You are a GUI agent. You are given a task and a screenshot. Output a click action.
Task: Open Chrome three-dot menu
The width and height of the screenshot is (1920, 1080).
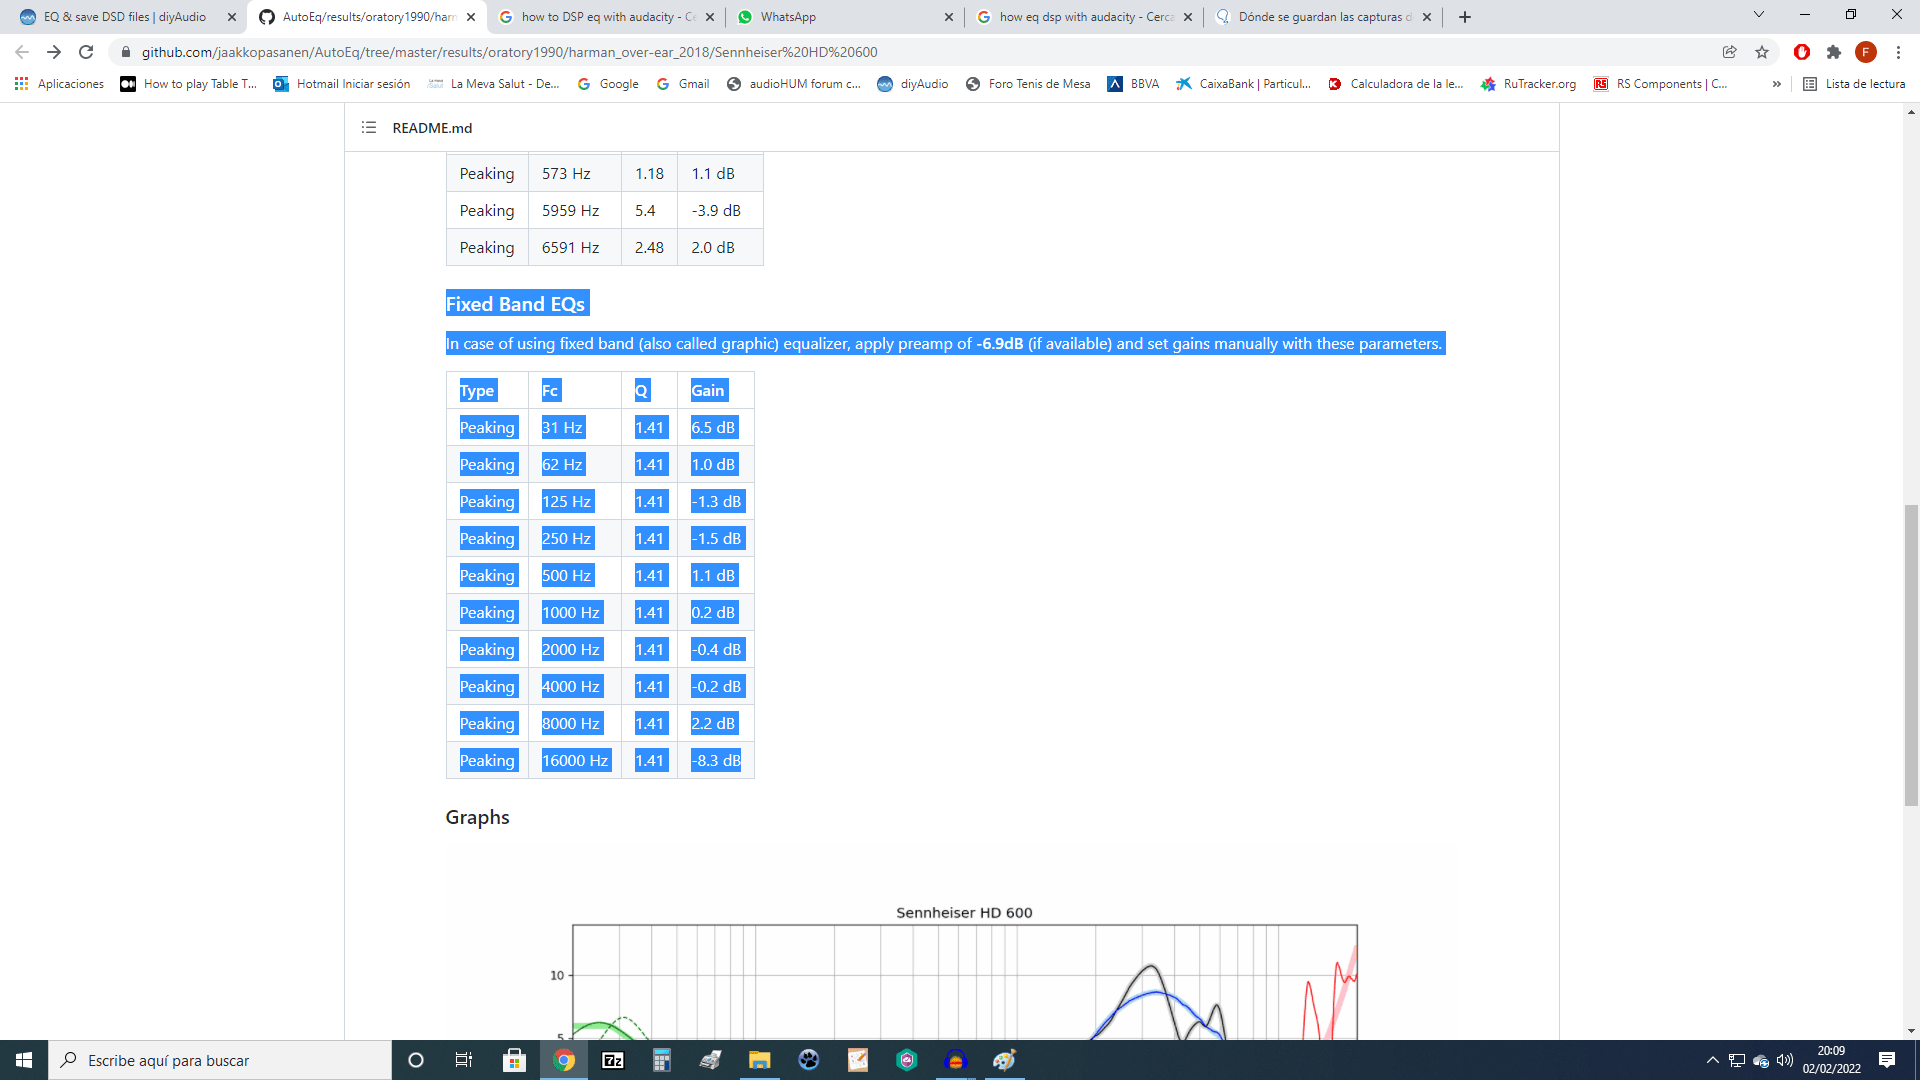tap(1898, 52)
